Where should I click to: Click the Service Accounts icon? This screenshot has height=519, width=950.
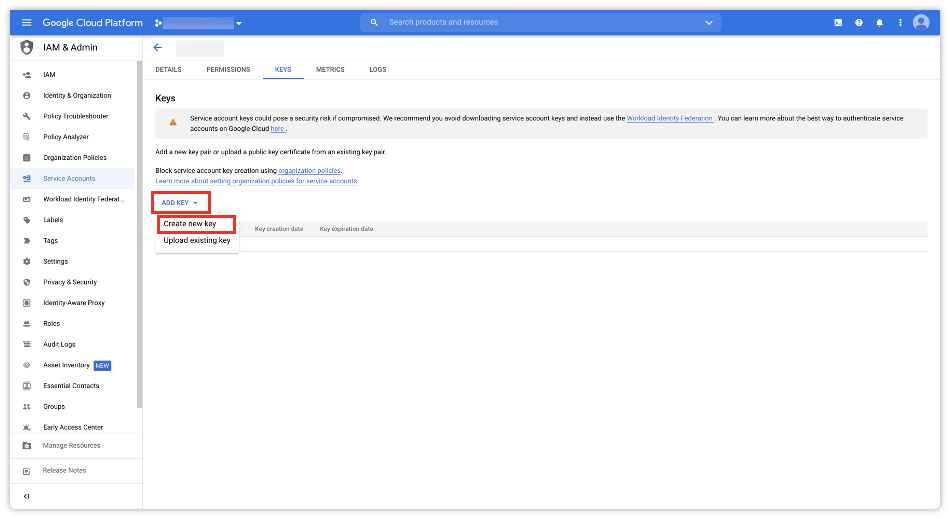27,179
